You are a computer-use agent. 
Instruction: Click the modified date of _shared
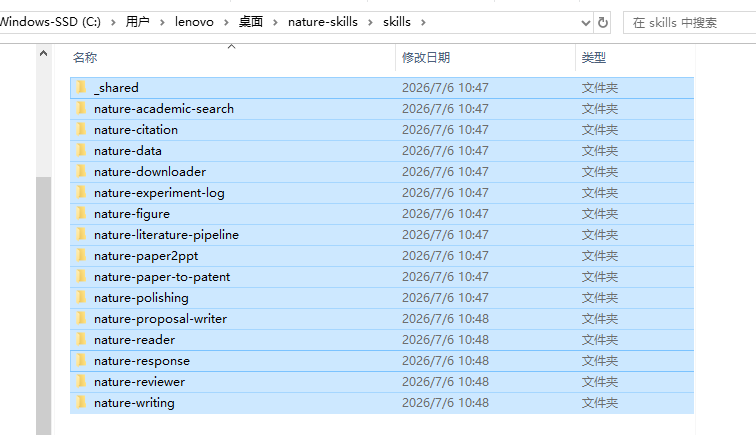(x=446, y=88)
